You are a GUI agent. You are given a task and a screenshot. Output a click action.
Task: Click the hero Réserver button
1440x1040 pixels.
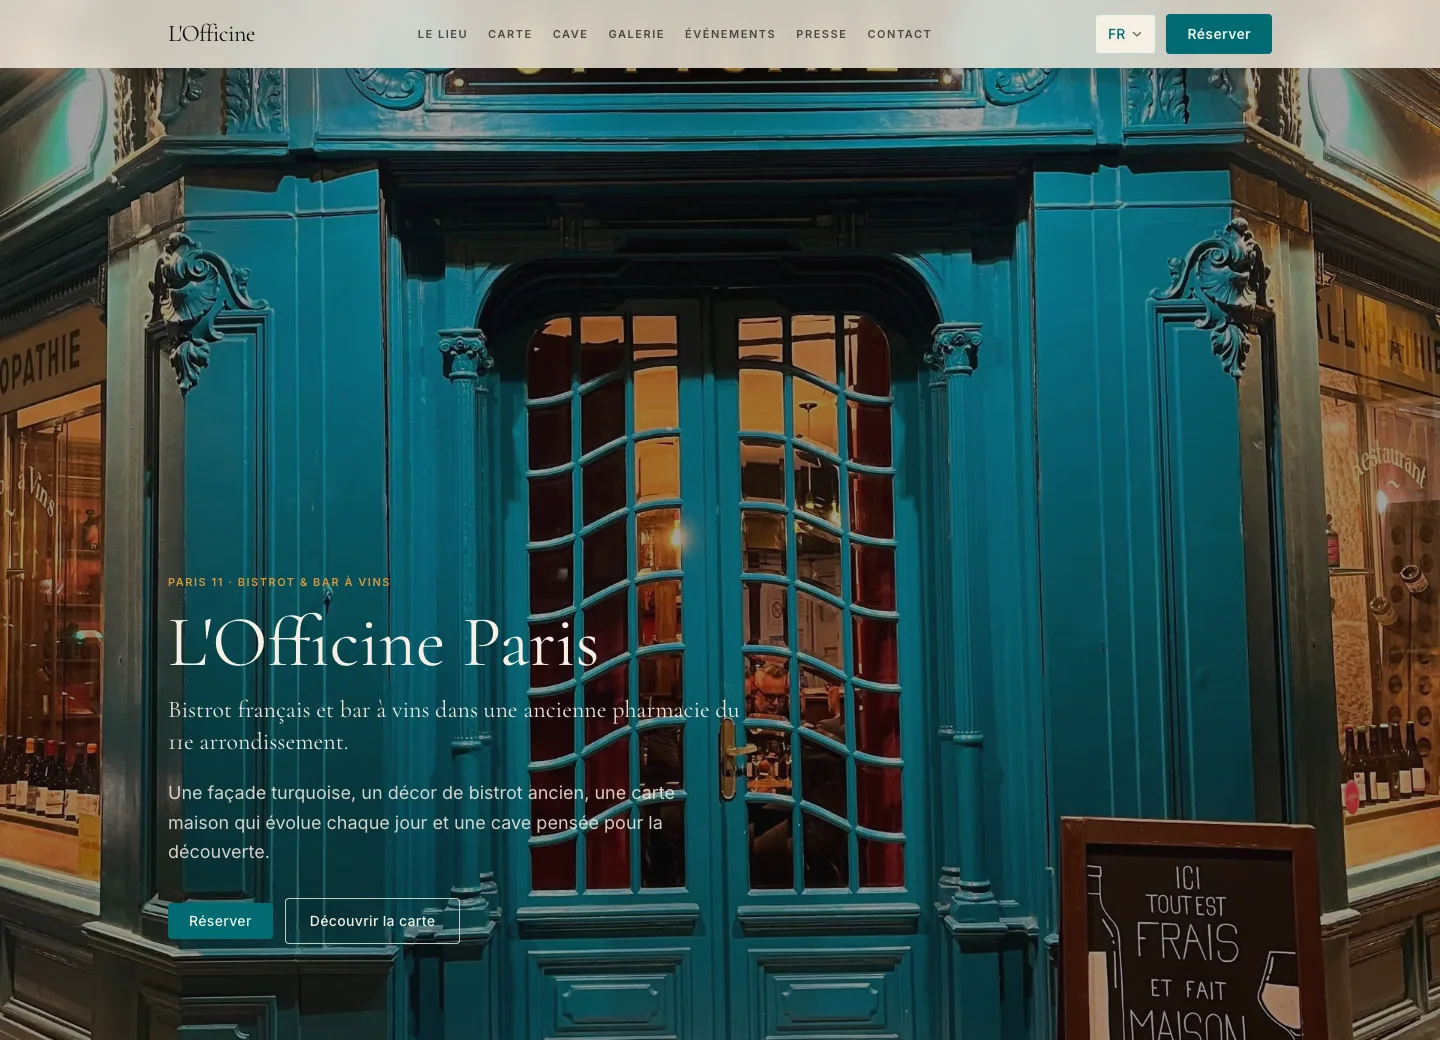(220, 921)
